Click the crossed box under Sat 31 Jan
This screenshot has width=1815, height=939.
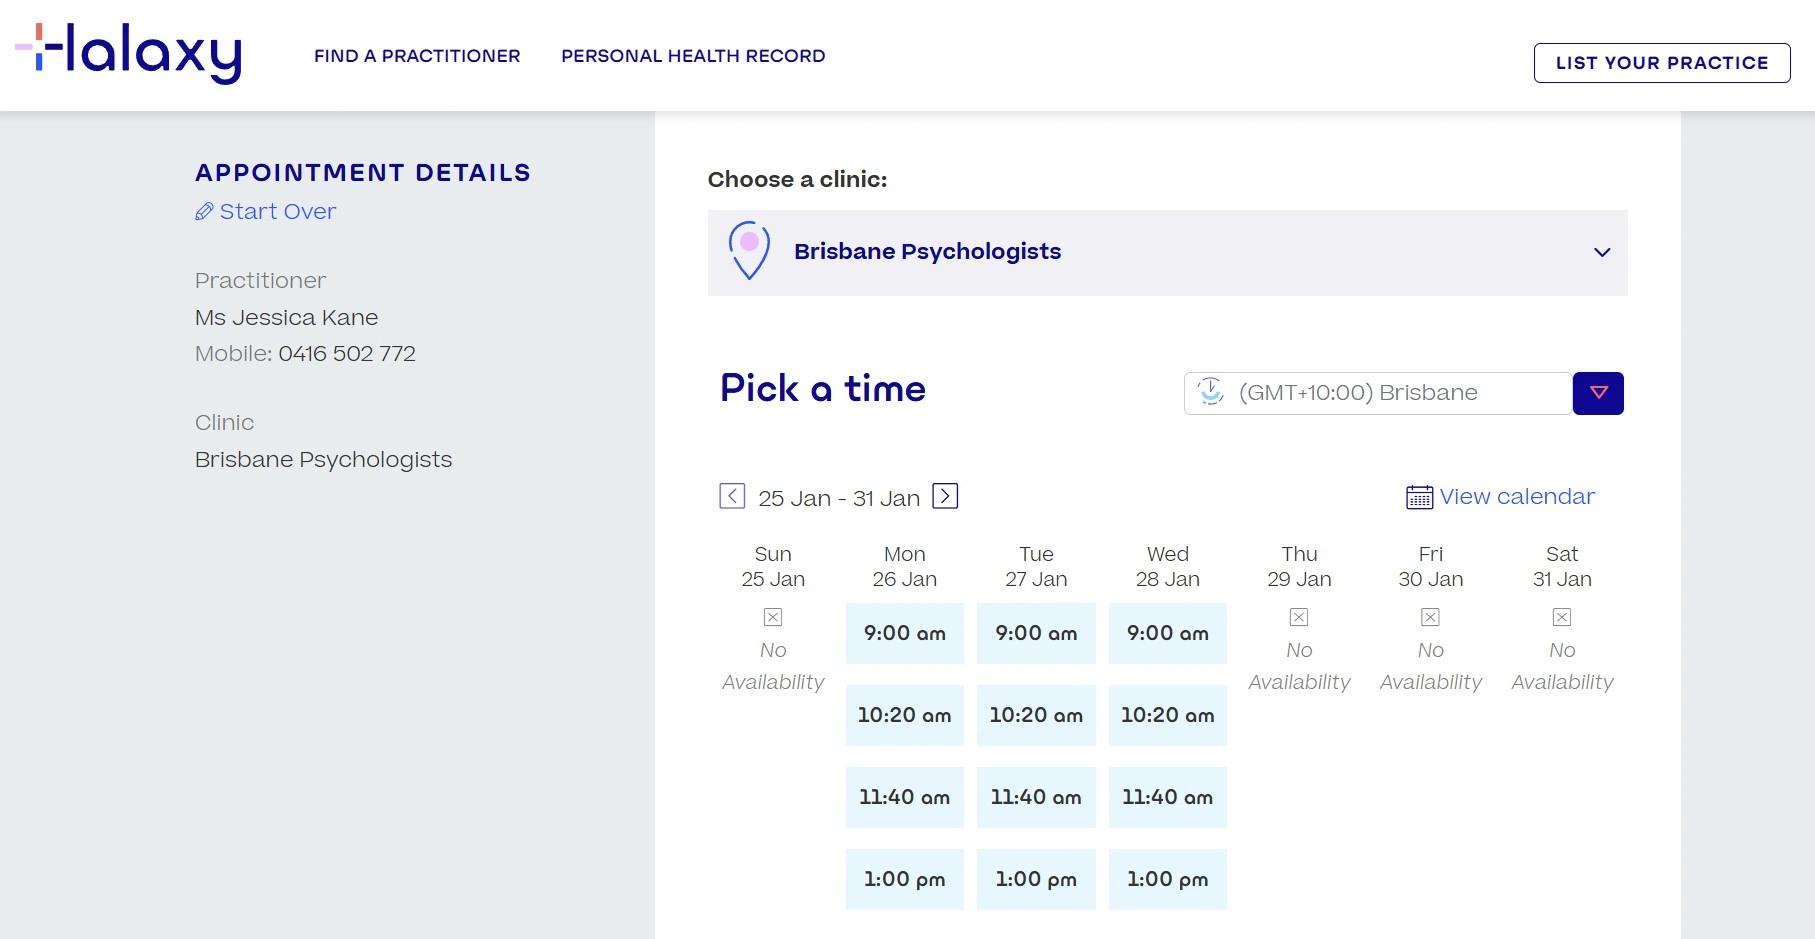[x=1561, y=616]
